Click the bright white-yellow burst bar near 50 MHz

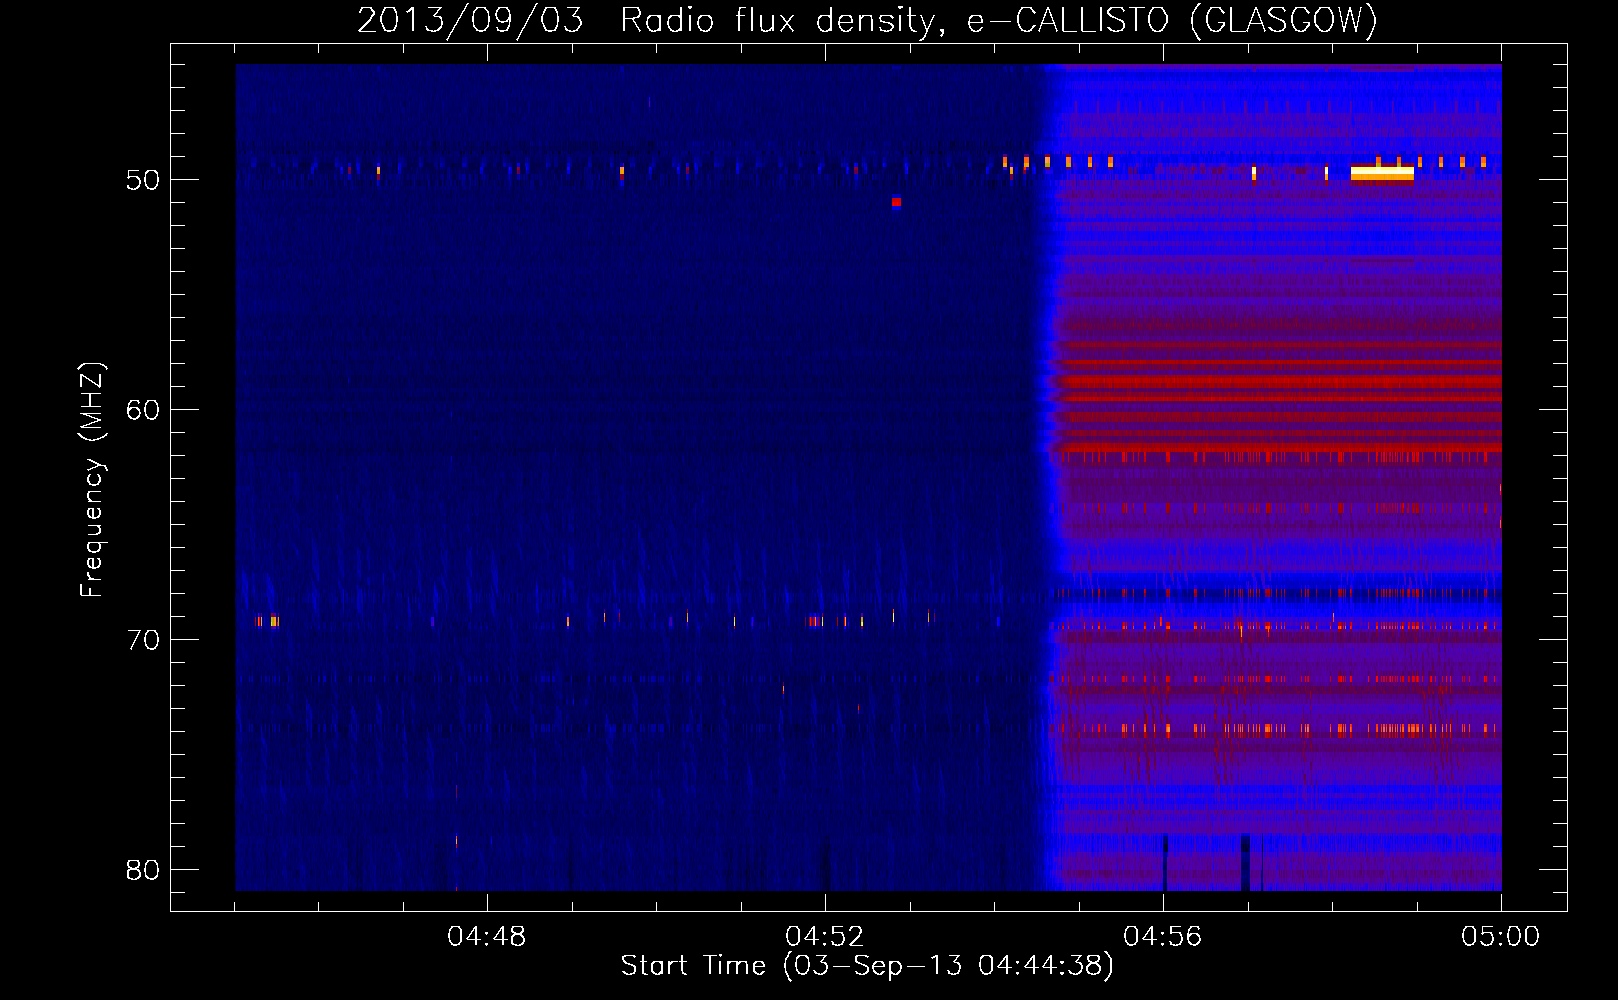click(1382, 174)
